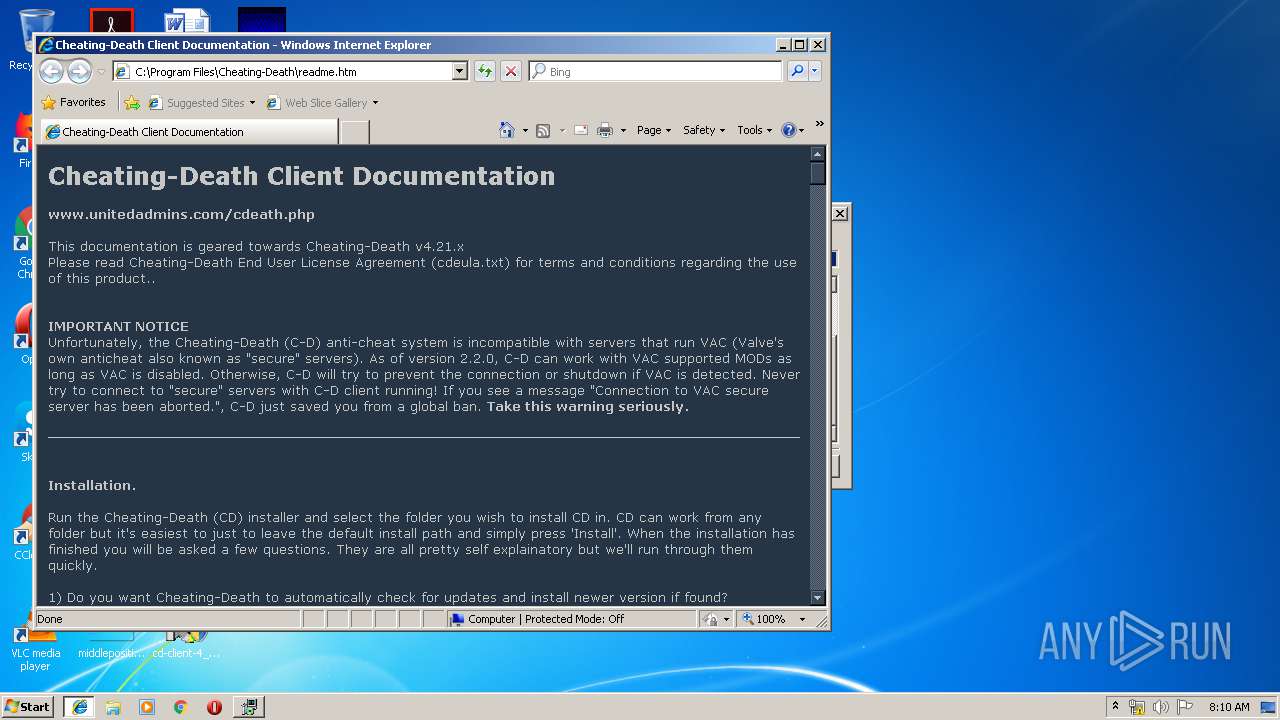Viewport: 1280px width, 720px height.
Task: Open the recent pages dropdown beside Forward
Action: point(101,72)
